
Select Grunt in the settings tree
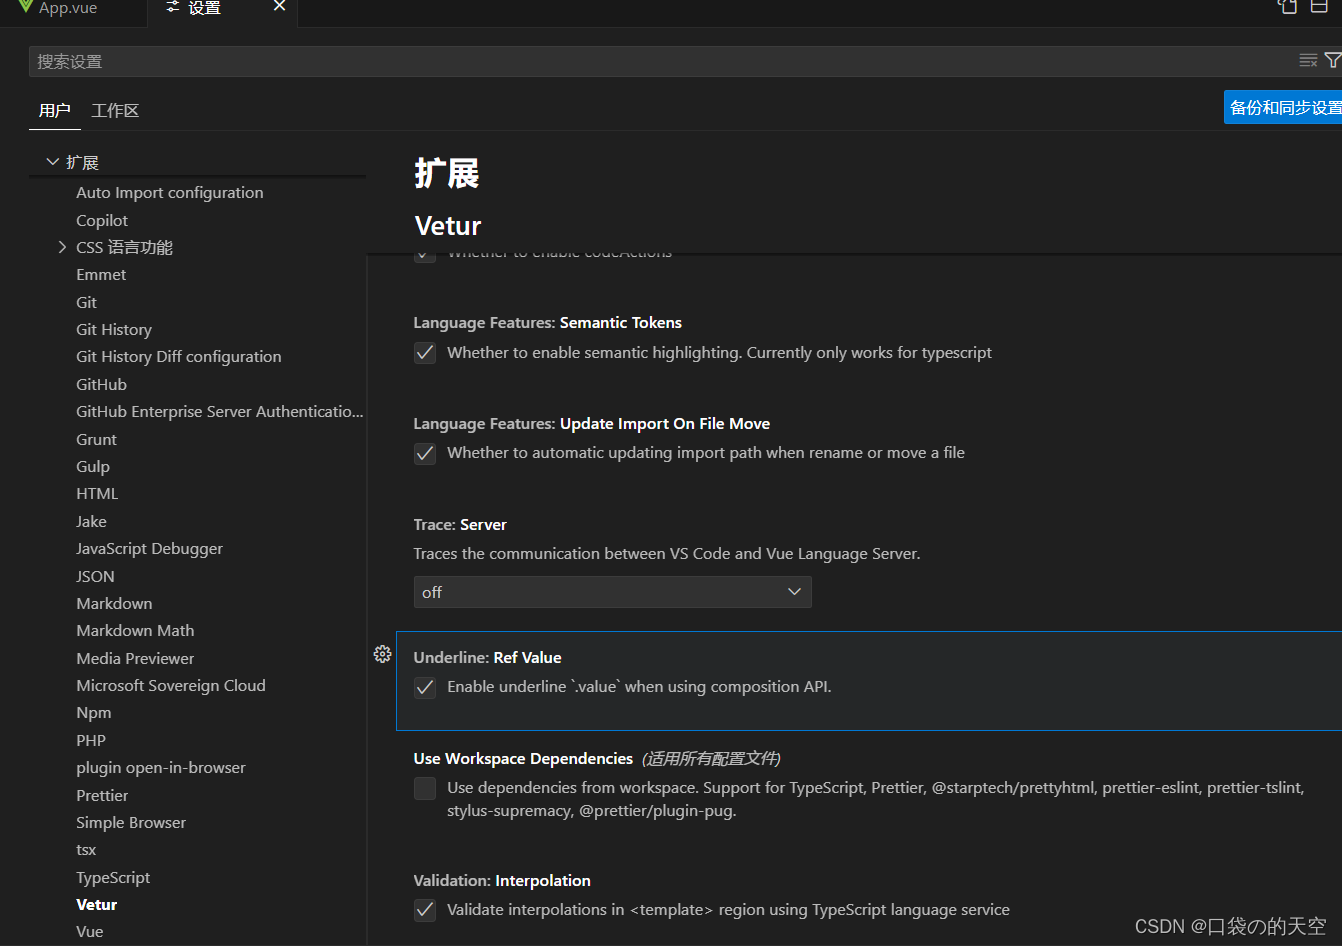pos(96,439)
